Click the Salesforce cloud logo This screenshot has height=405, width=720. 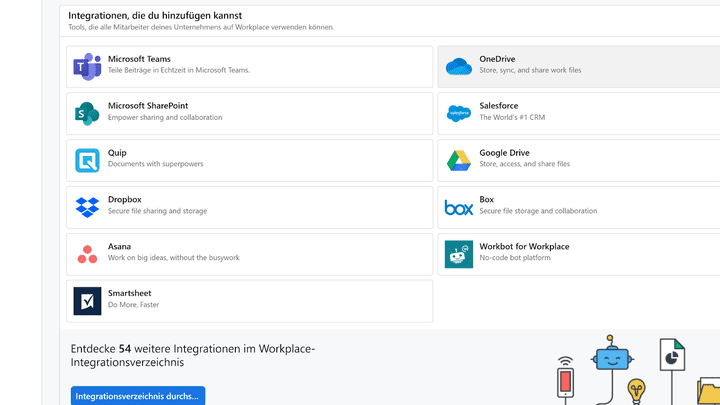459,113
